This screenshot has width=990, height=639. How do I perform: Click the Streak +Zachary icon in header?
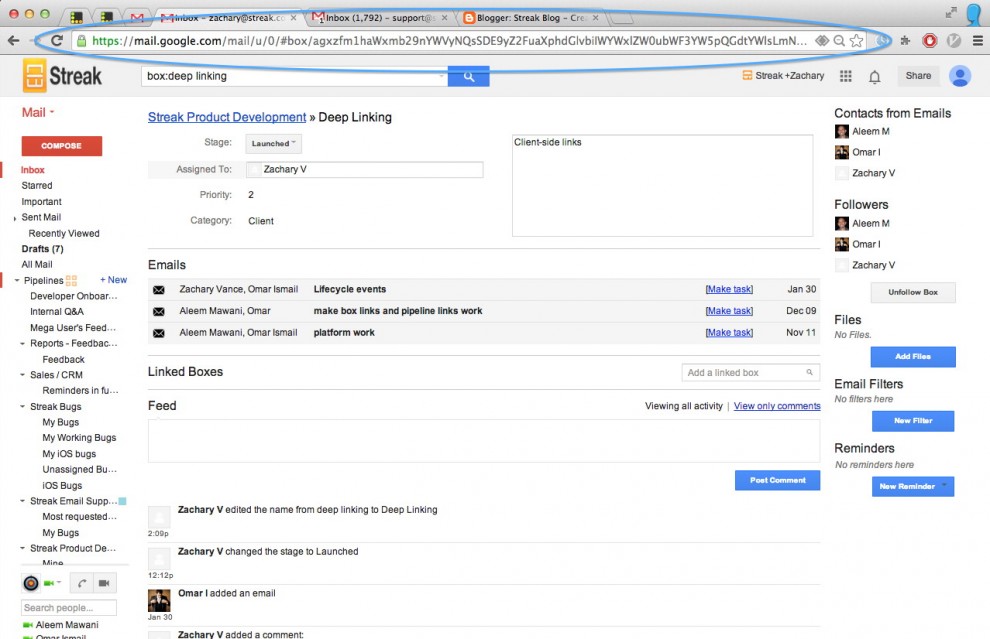(x=747, y=75)
